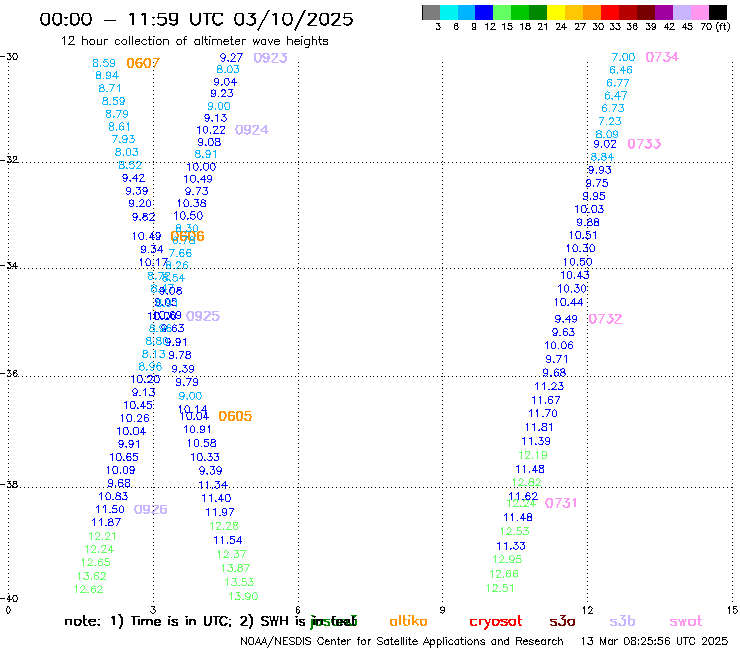Click the wave height value 13.53
740x650 pixels.
(x=239, y=582)
